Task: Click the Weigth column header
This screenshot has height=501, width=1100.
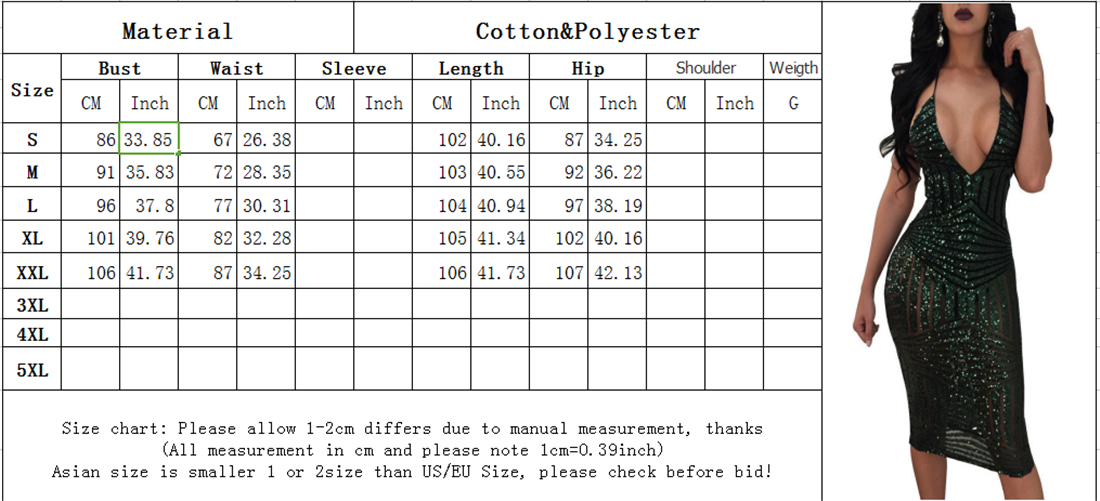Action: click(793, 68)
